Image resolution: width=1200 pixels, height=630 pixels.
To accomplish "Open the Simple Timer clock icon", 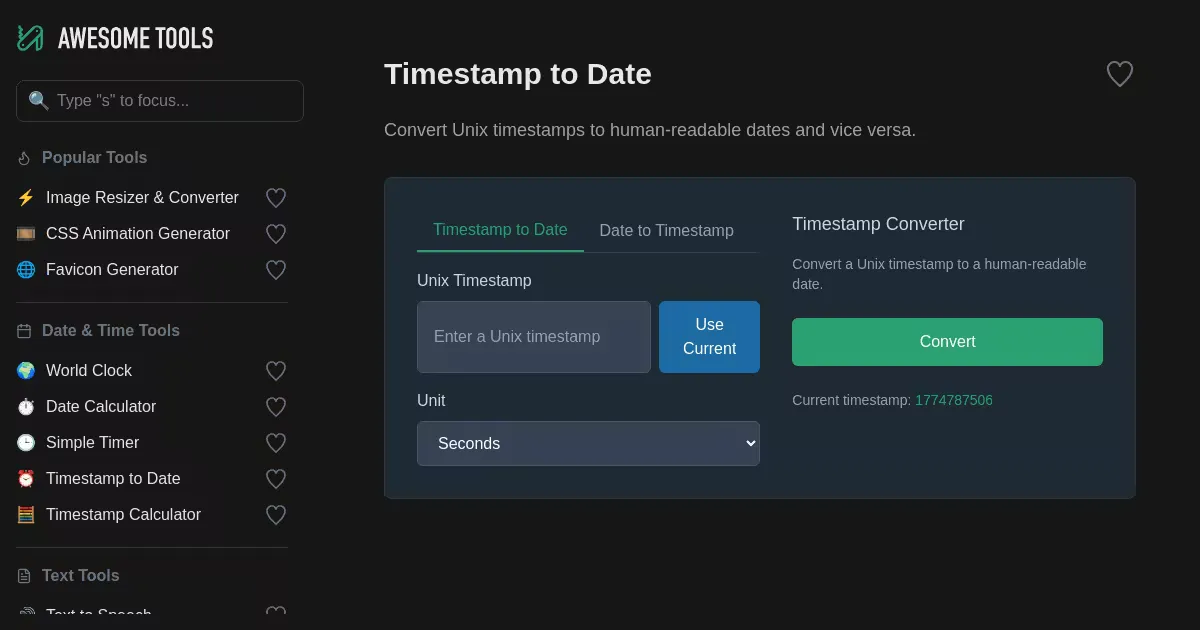I will point(26,443).
